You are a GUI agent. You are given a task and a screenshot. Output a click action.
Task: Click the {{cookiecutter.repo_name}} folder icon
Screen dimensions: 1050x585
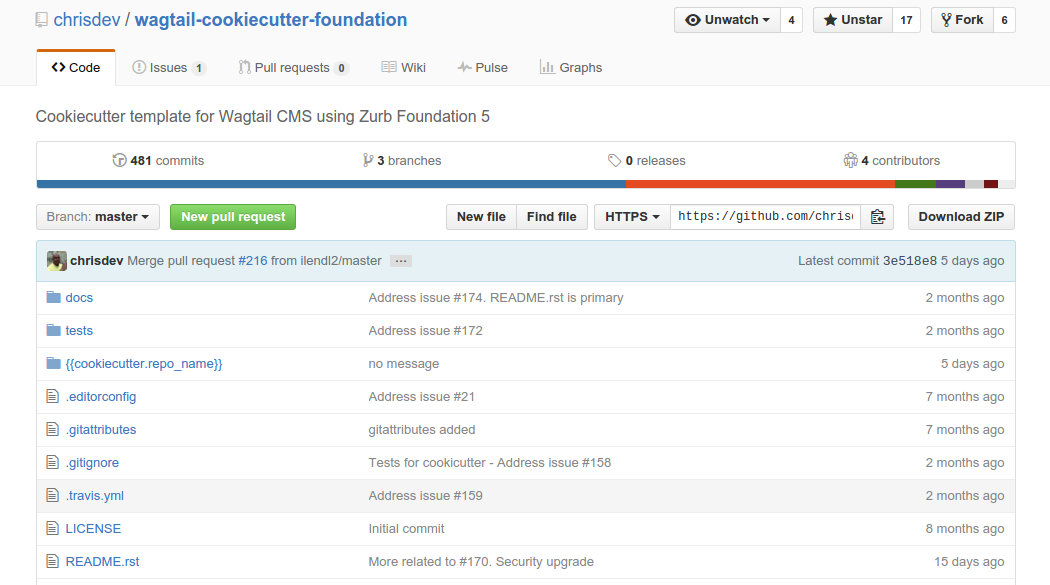54,363
